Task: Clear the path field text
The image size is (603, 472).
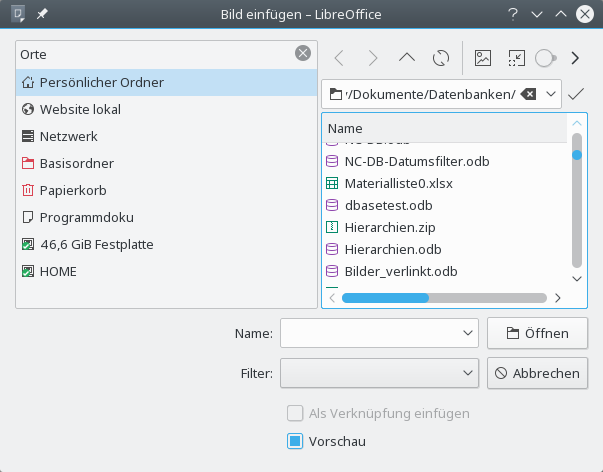Action: coord(529,94)
